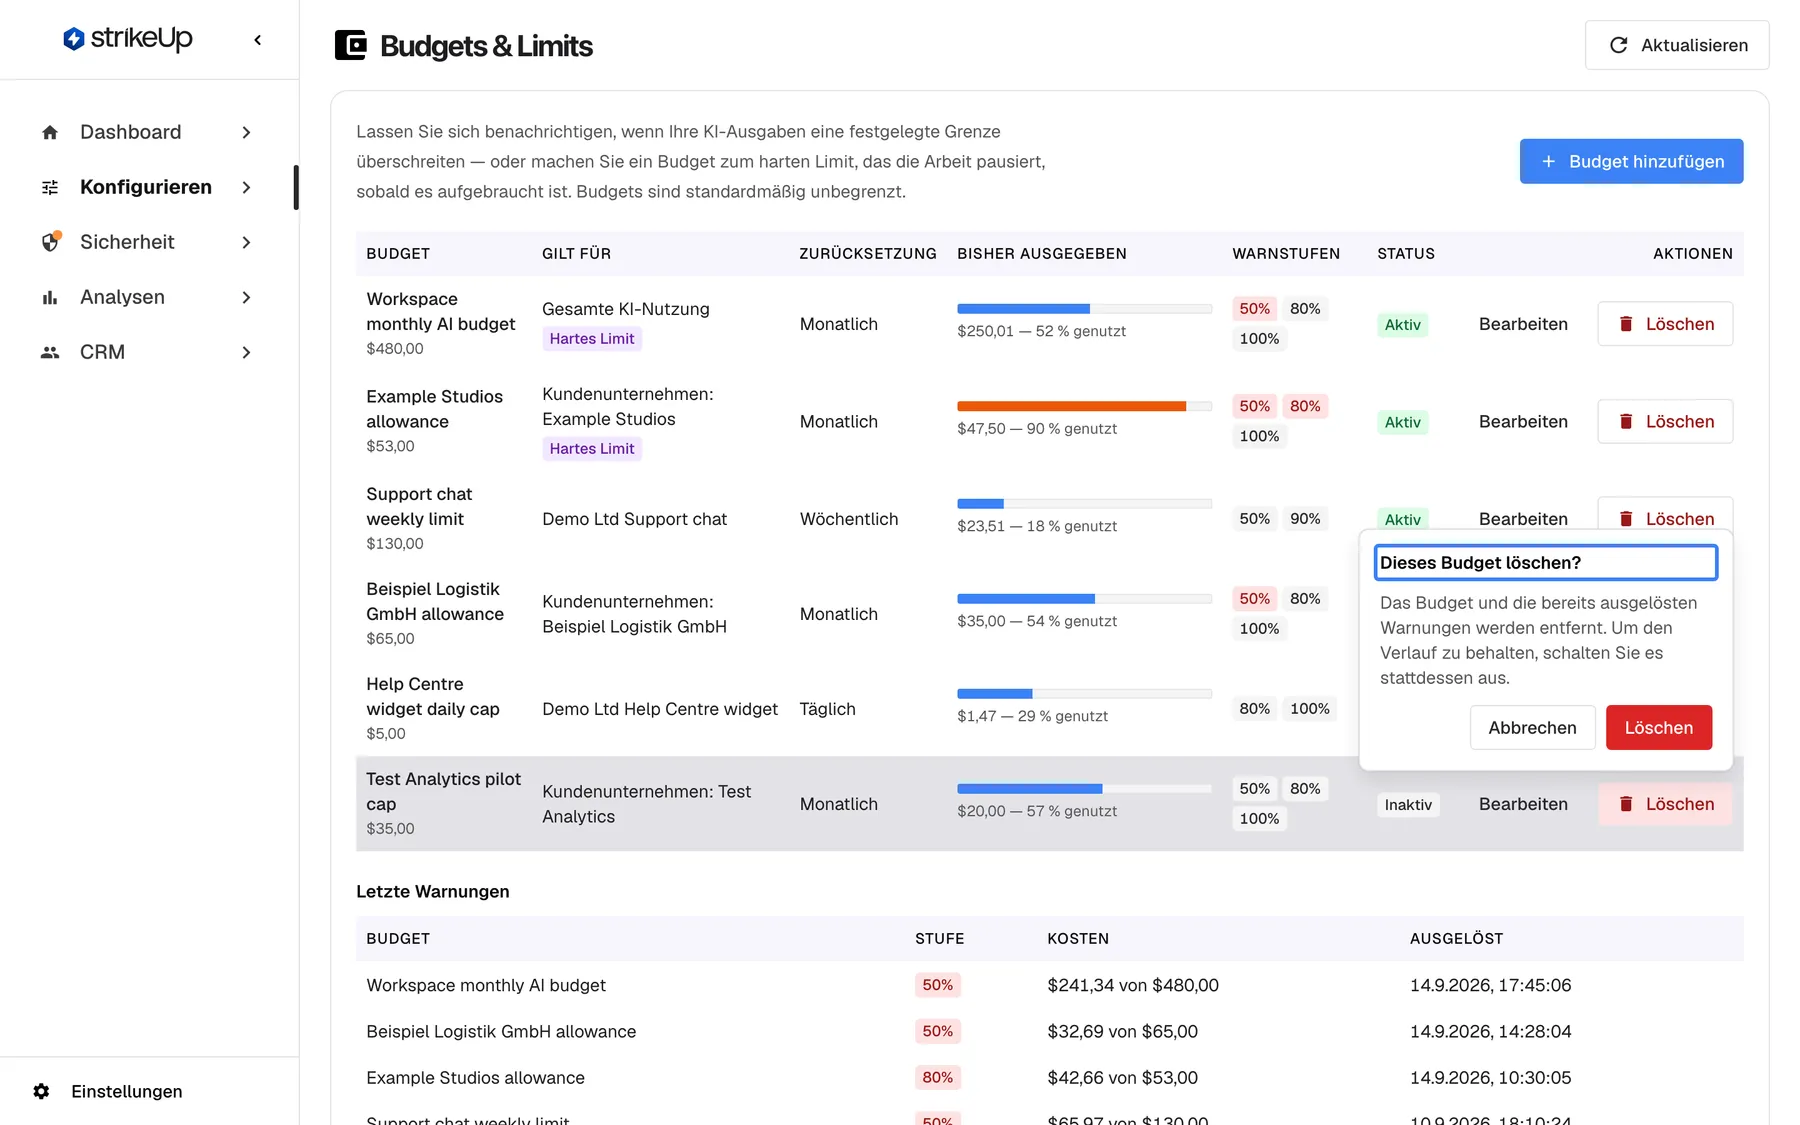Viewport: 1800px width, 1125px height.
Task: Click '$241,34 von $480,00' in warnings
Action: click(1133, 985)
